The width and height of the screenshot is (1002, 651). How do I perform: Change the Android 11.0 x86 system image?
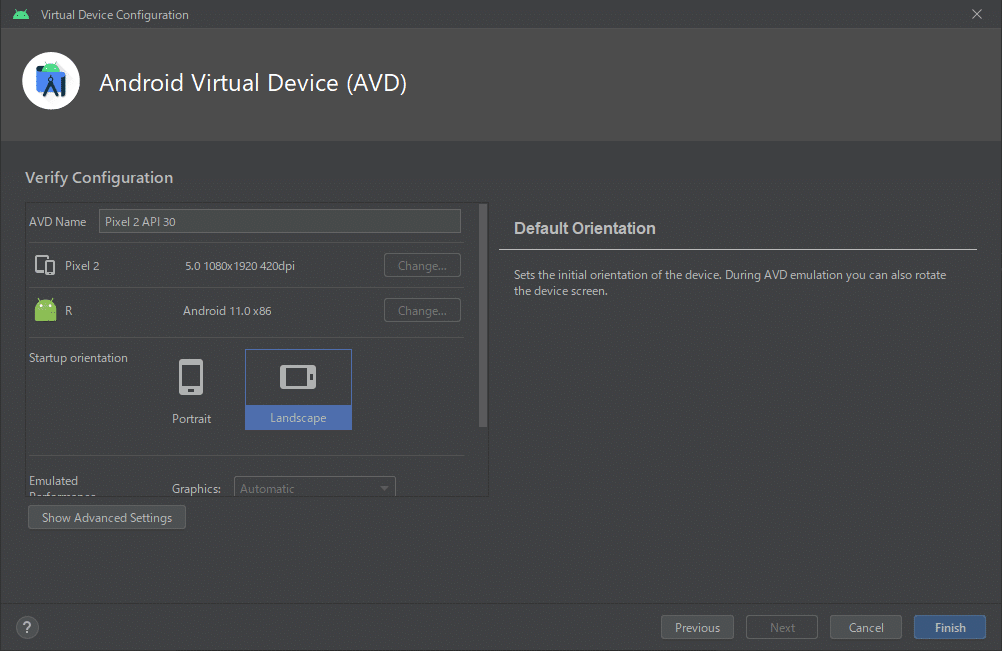[422, 310]
